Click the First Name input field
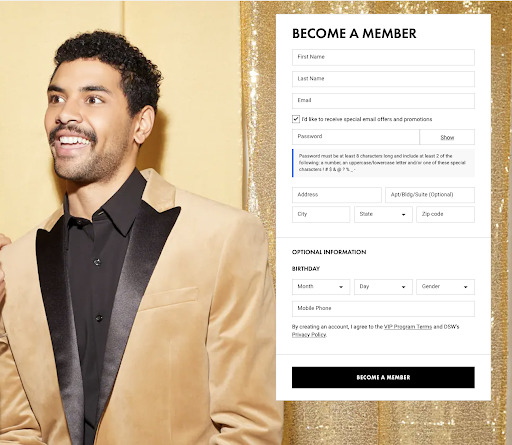 point(383,57)
